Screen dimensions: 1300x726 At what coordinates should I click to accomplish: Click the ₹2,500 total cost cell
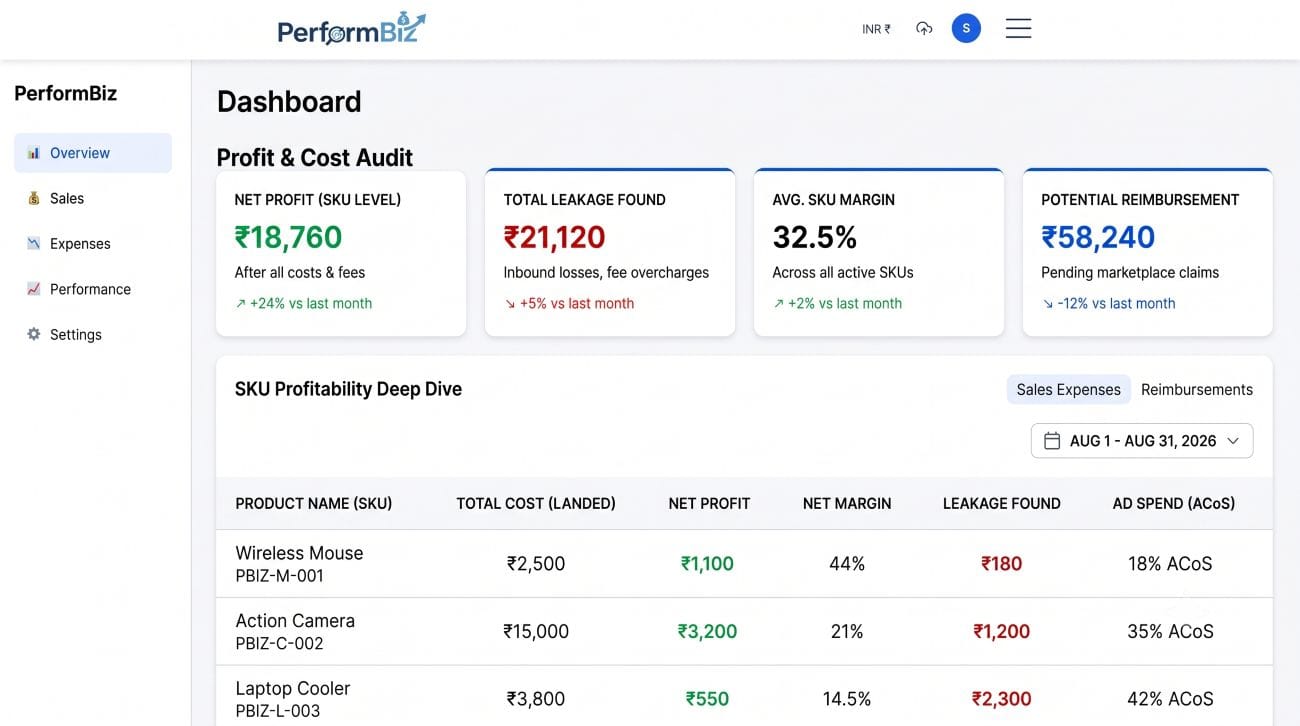536,564
